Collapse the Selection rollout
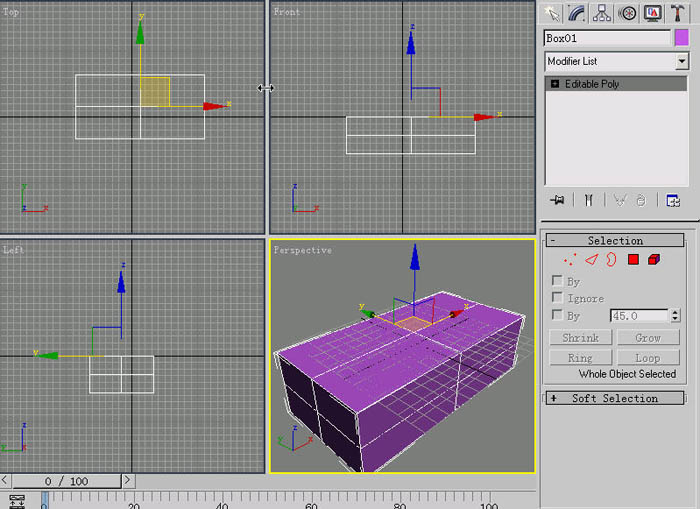 [615, 241]
